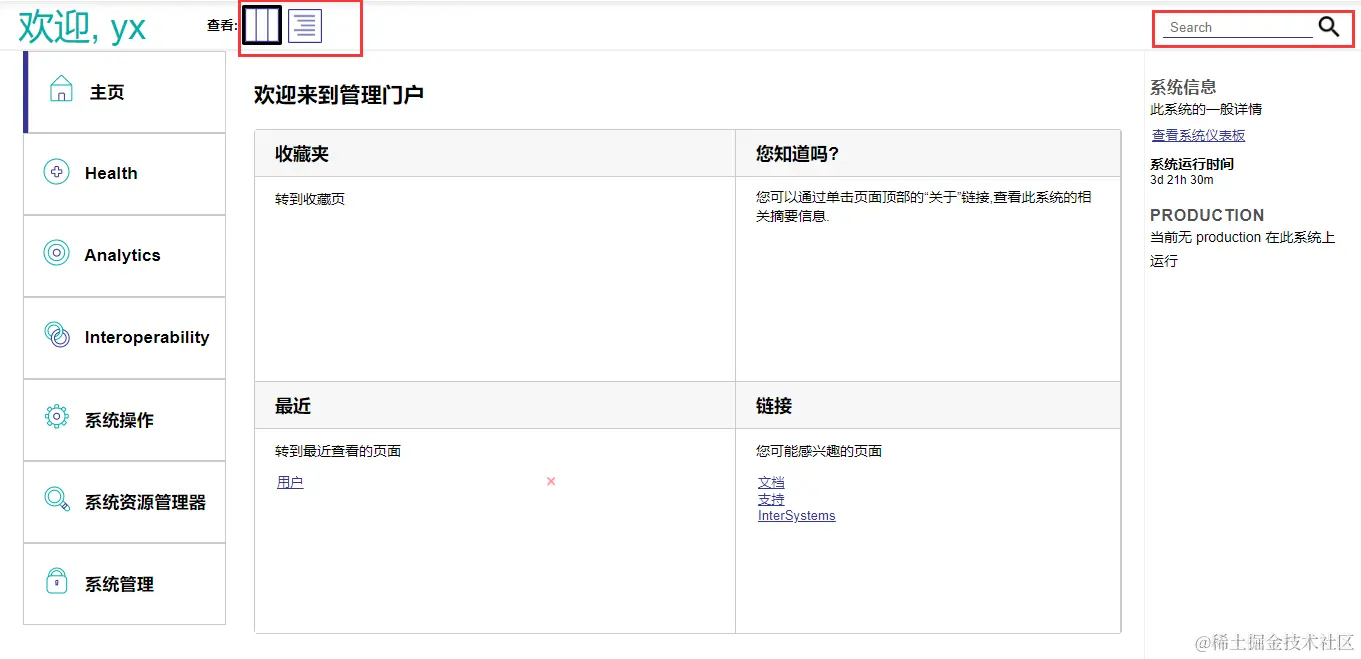1361x659 pixels.
Task: Click the 转到收藏页 text
Action: point(310,199)
